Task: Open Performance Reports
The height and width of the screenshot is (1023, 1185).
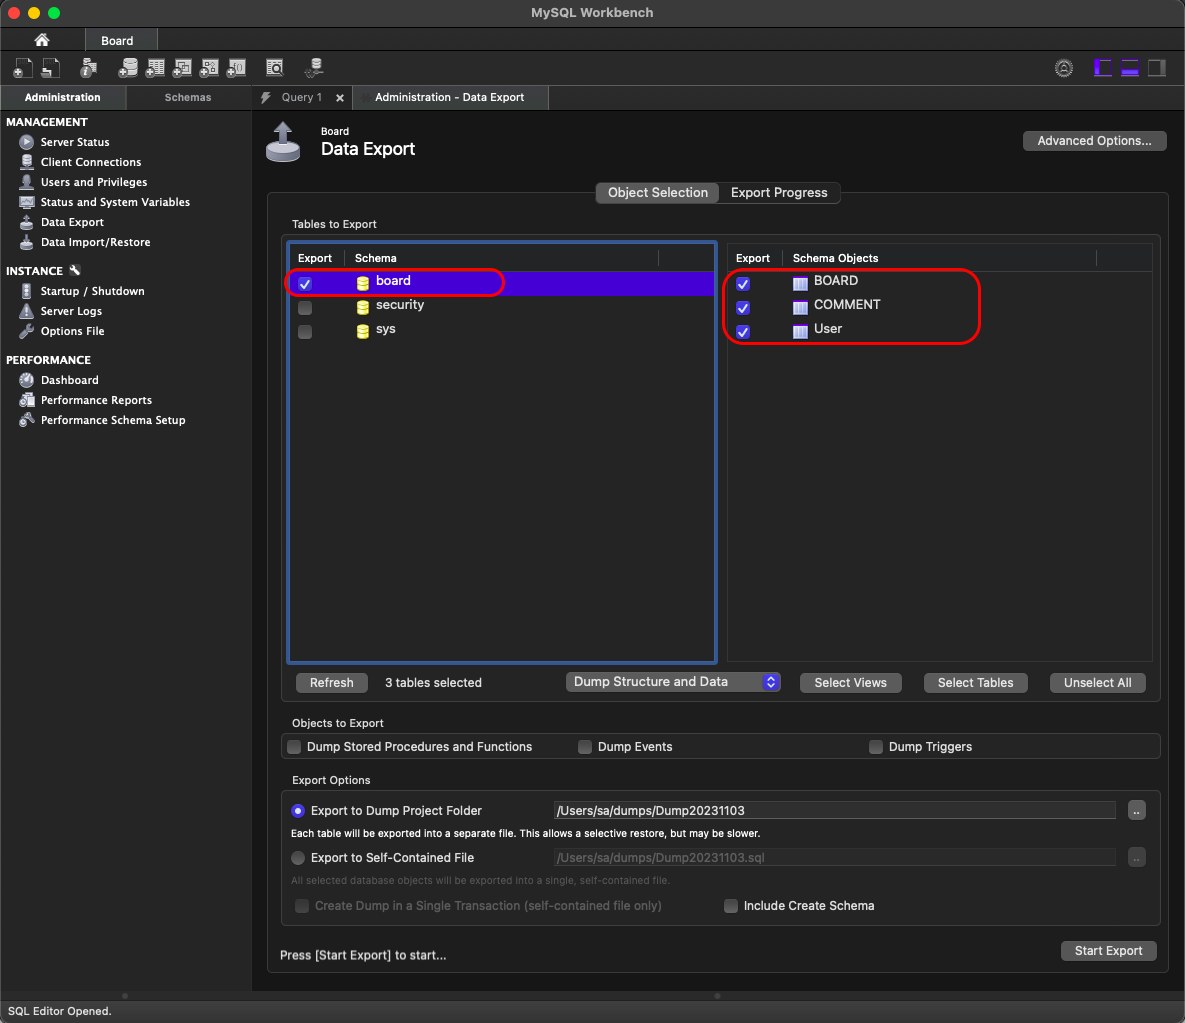Action: pyautogui.click(x=96, y=400)
